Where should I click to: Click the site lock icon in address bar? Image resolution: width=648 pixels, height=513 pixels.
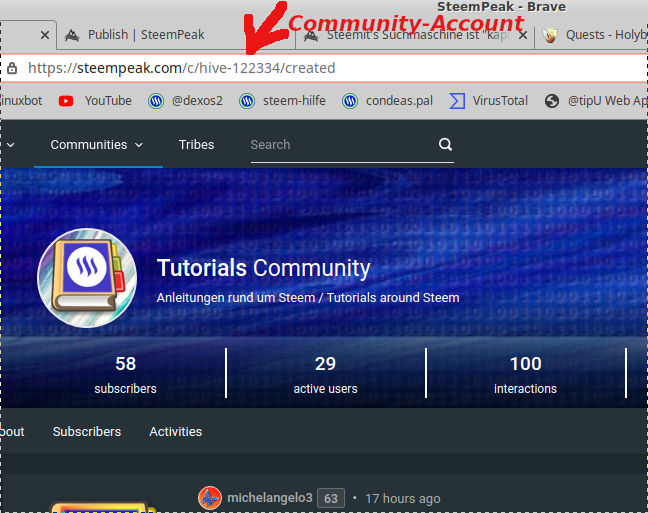tap(12, 68)
